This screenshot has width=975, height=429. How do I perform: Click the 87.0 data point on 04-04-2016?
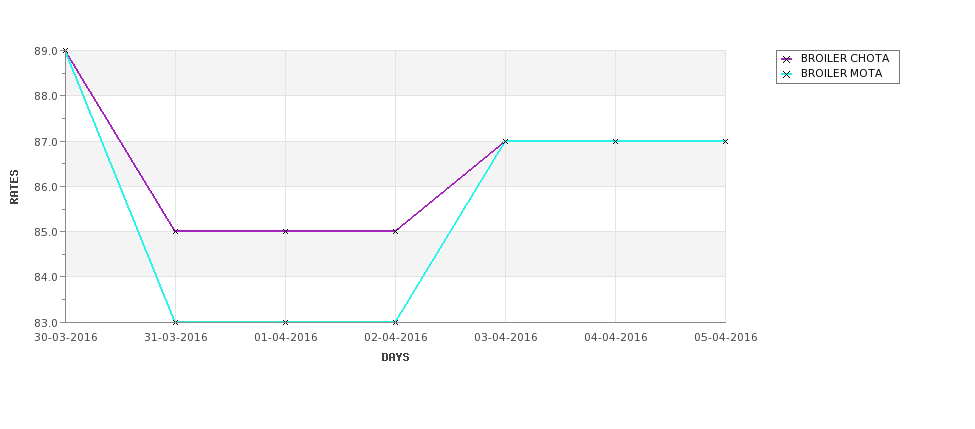tap(616, 141)
